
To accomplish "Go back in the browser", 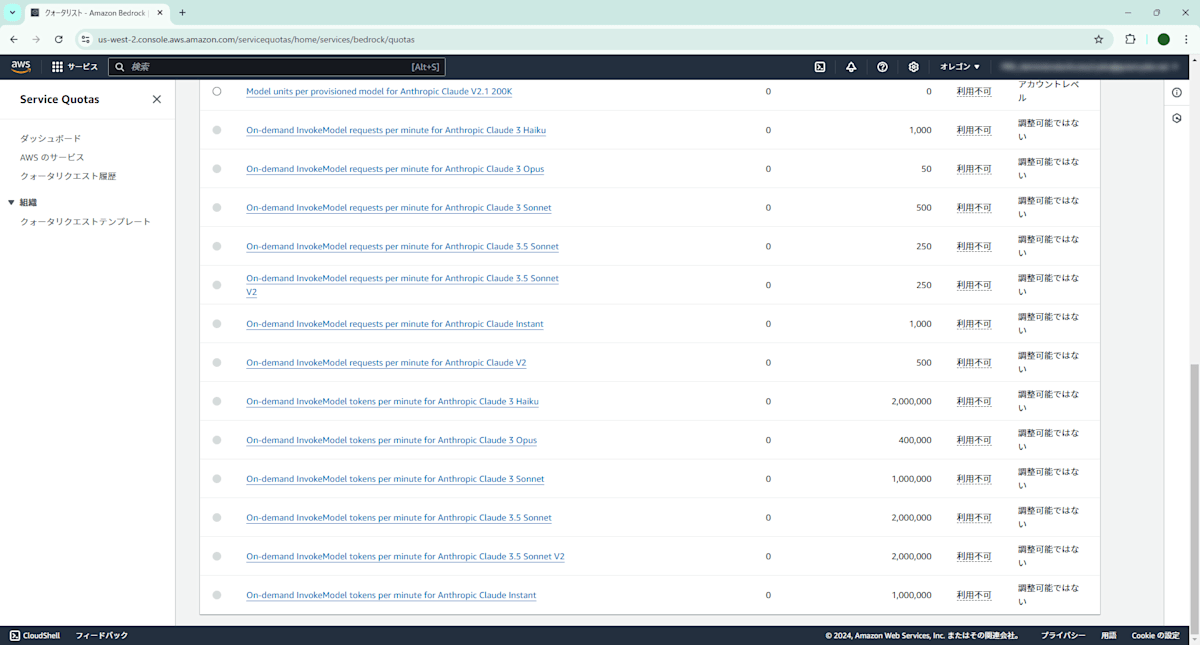I will coord(14,39).
